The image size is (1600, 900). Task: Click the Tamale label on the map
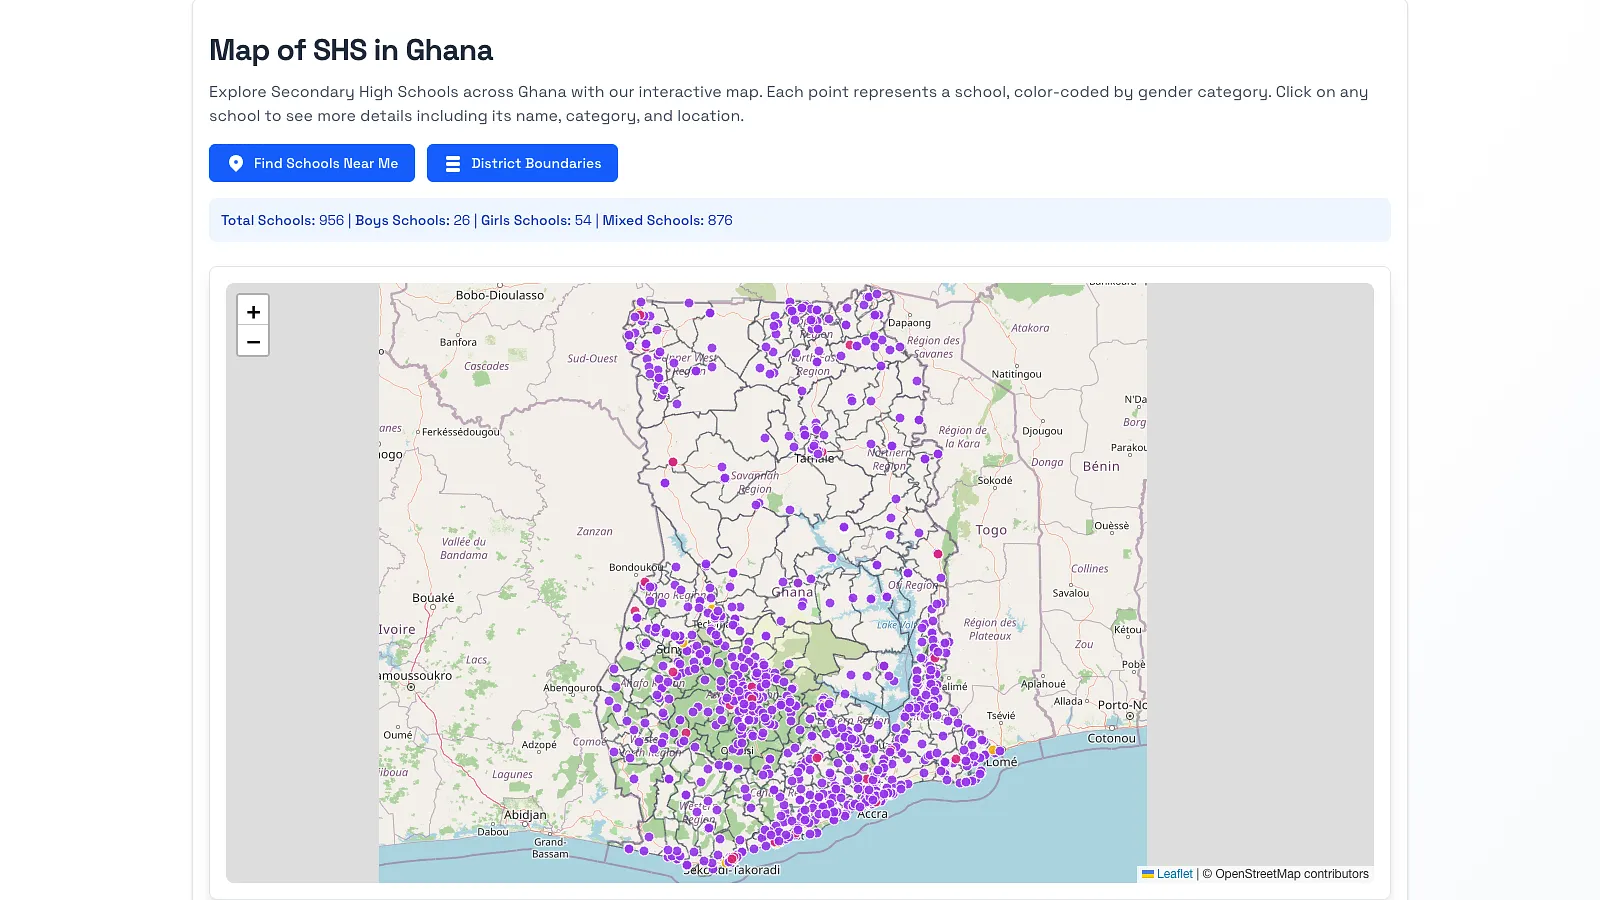tap(814, 458)
